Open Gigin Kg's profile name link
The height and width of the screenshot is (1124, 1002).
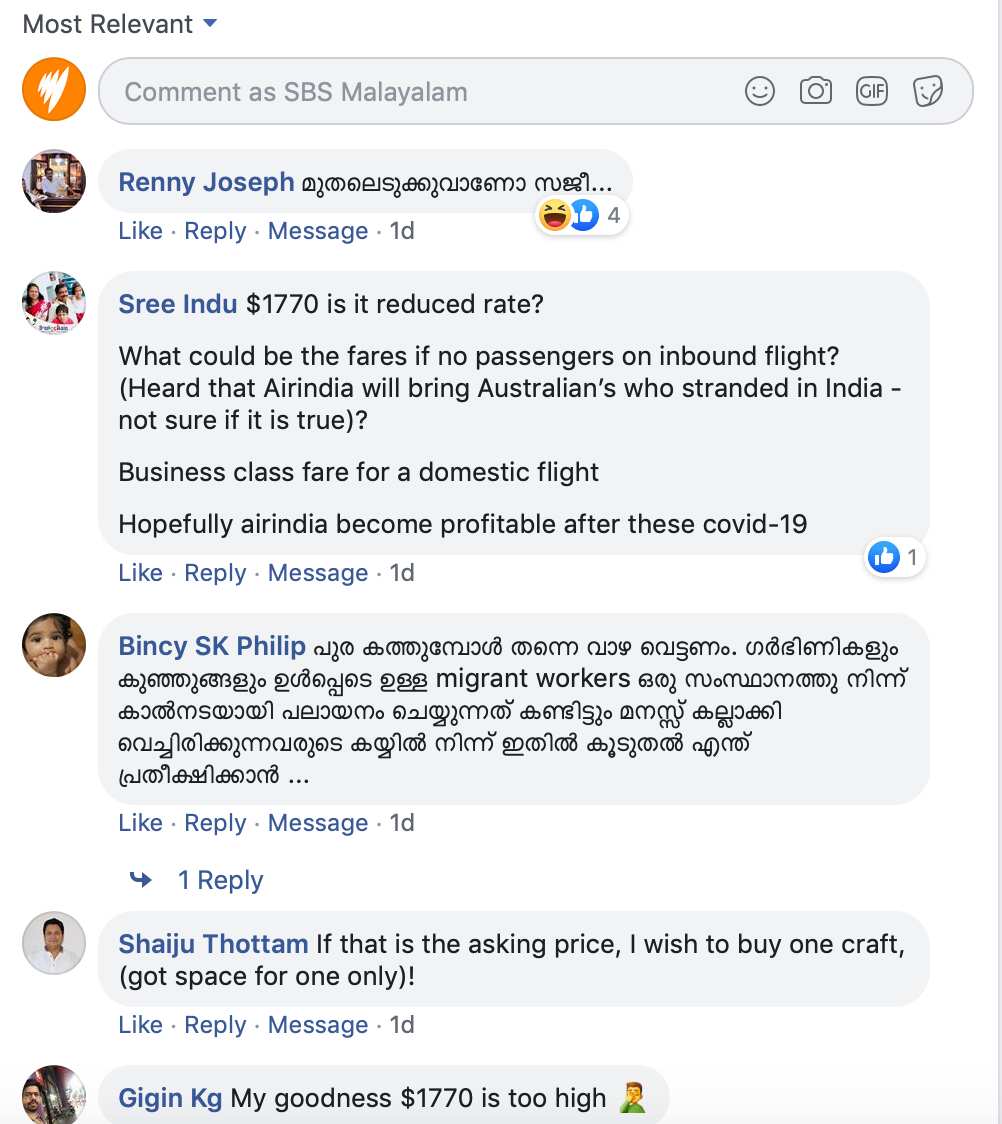[x=170, y=1098]
